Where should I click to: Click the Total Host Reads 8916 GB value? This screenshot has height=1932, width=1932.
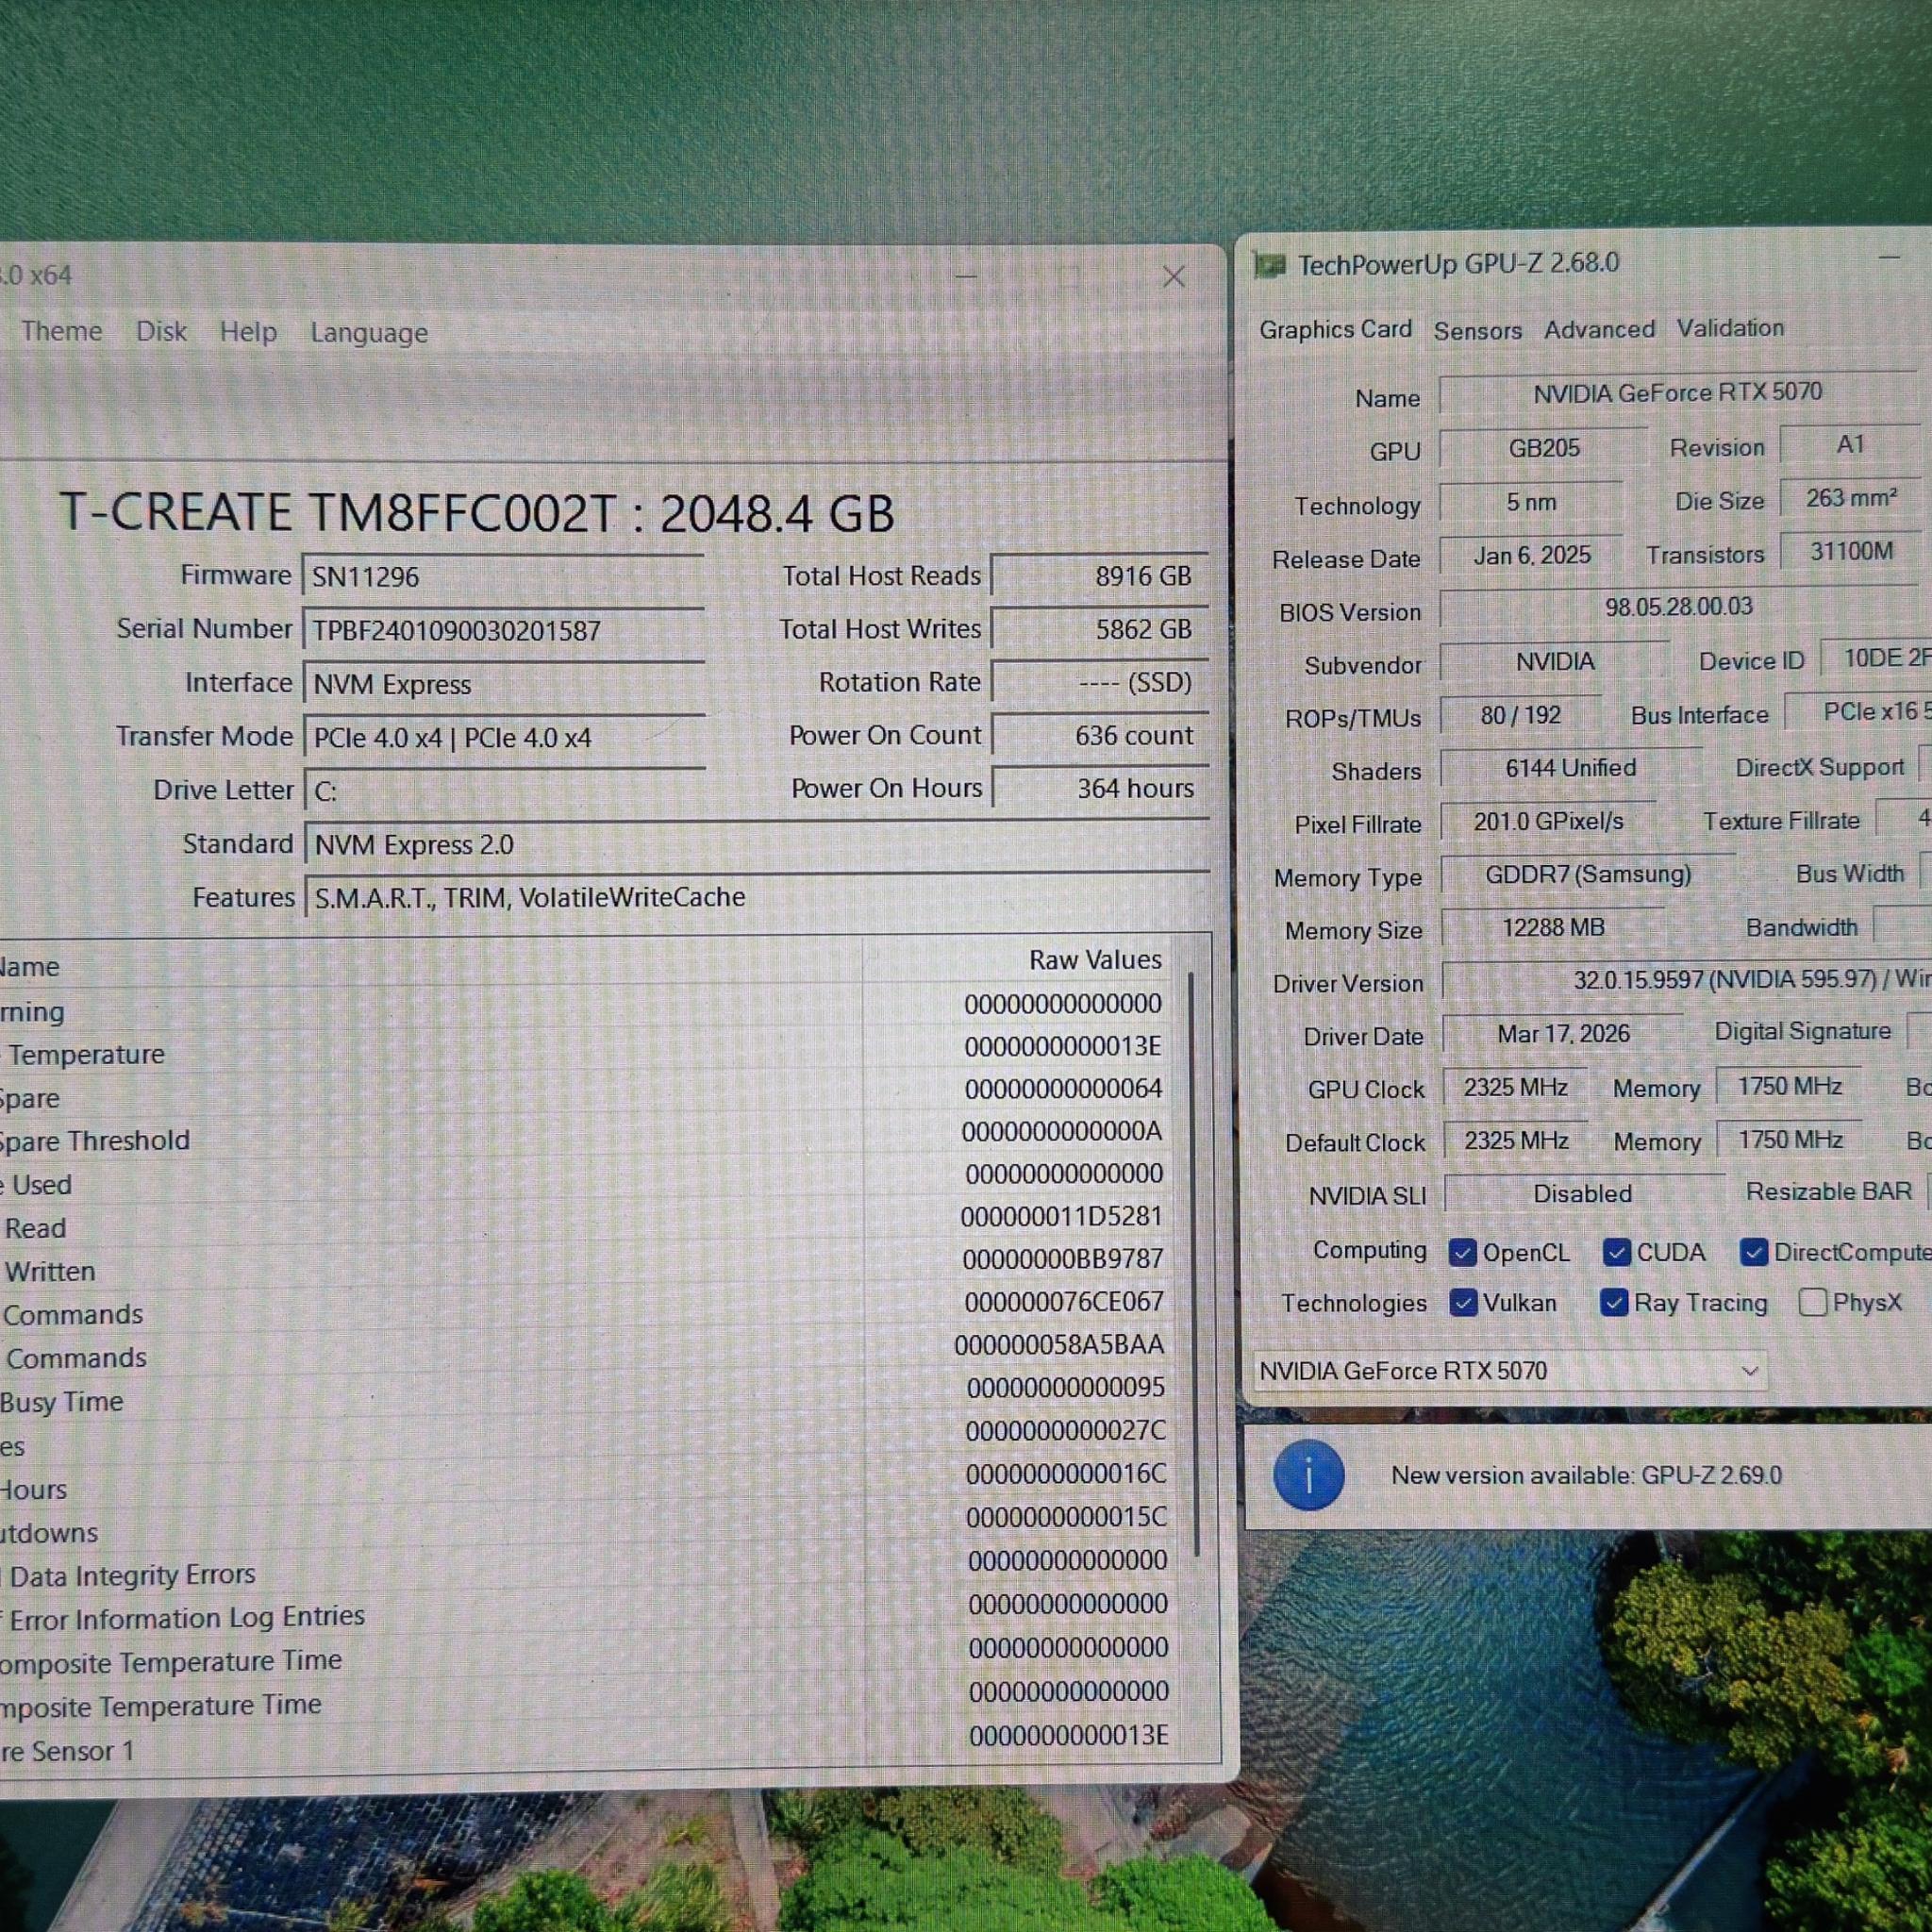click(1100, 576)
